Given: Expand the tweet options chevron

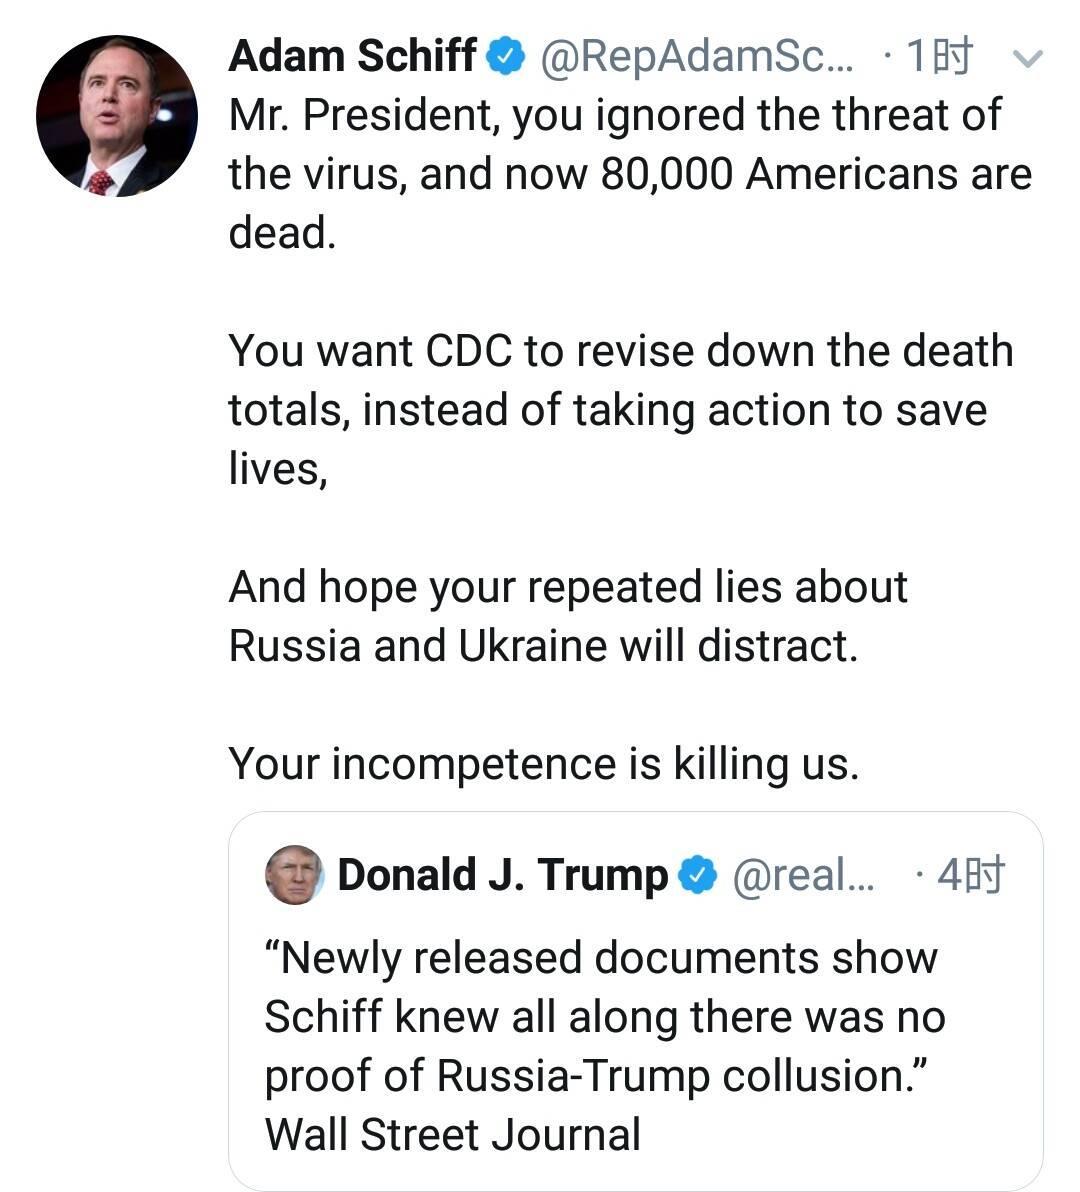Looking at the screenshot, I should tap(1028, 59).
